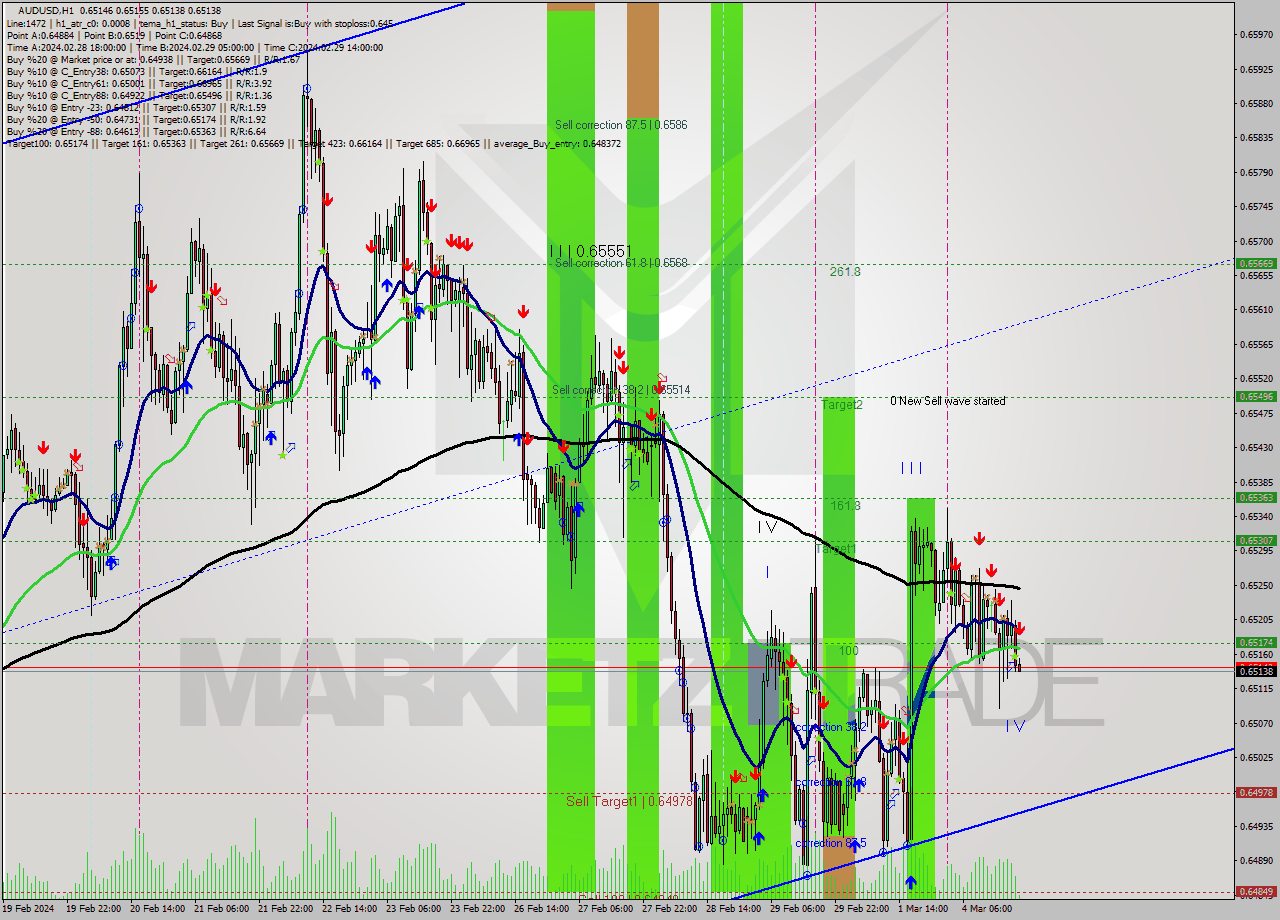Viewport: 1280px width, 920px height.
Task: Click the 0.64978 red price tag
Action: 1255,792
